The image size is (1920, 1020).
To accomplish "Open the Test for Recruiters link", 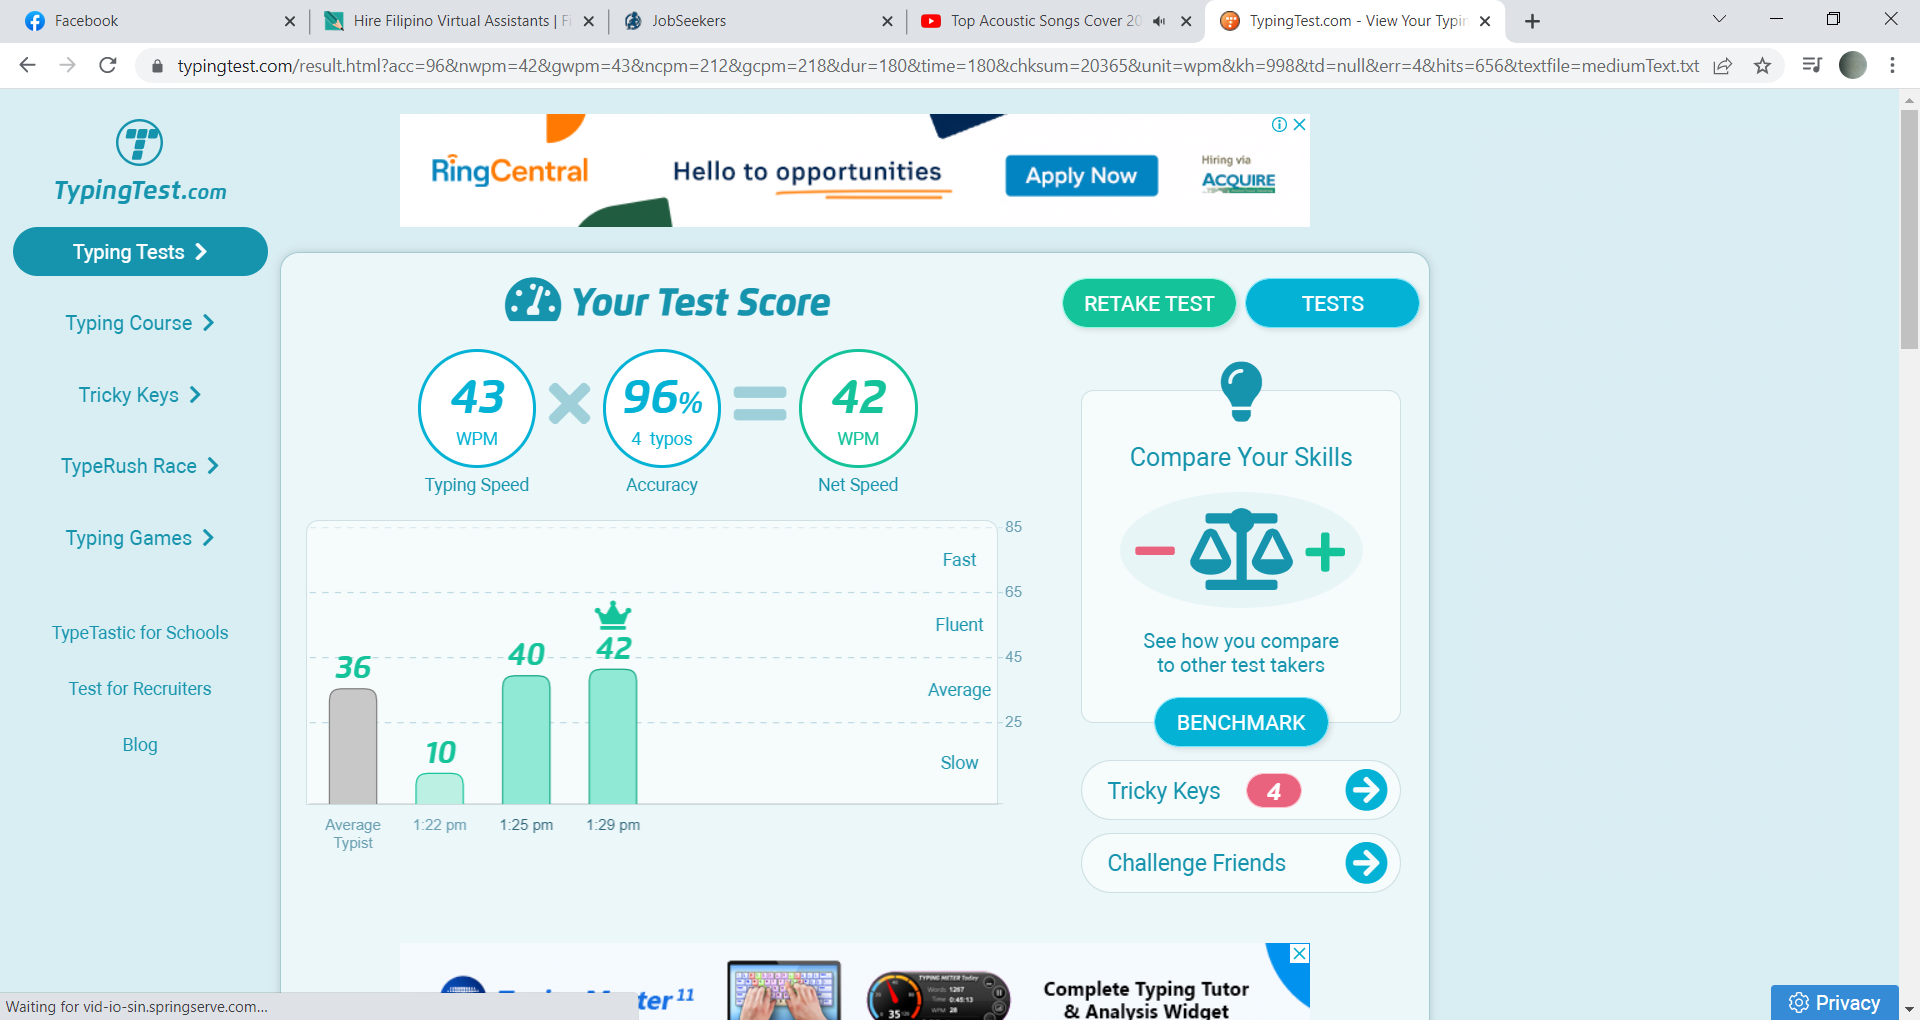I will click(x=140, y=689).
